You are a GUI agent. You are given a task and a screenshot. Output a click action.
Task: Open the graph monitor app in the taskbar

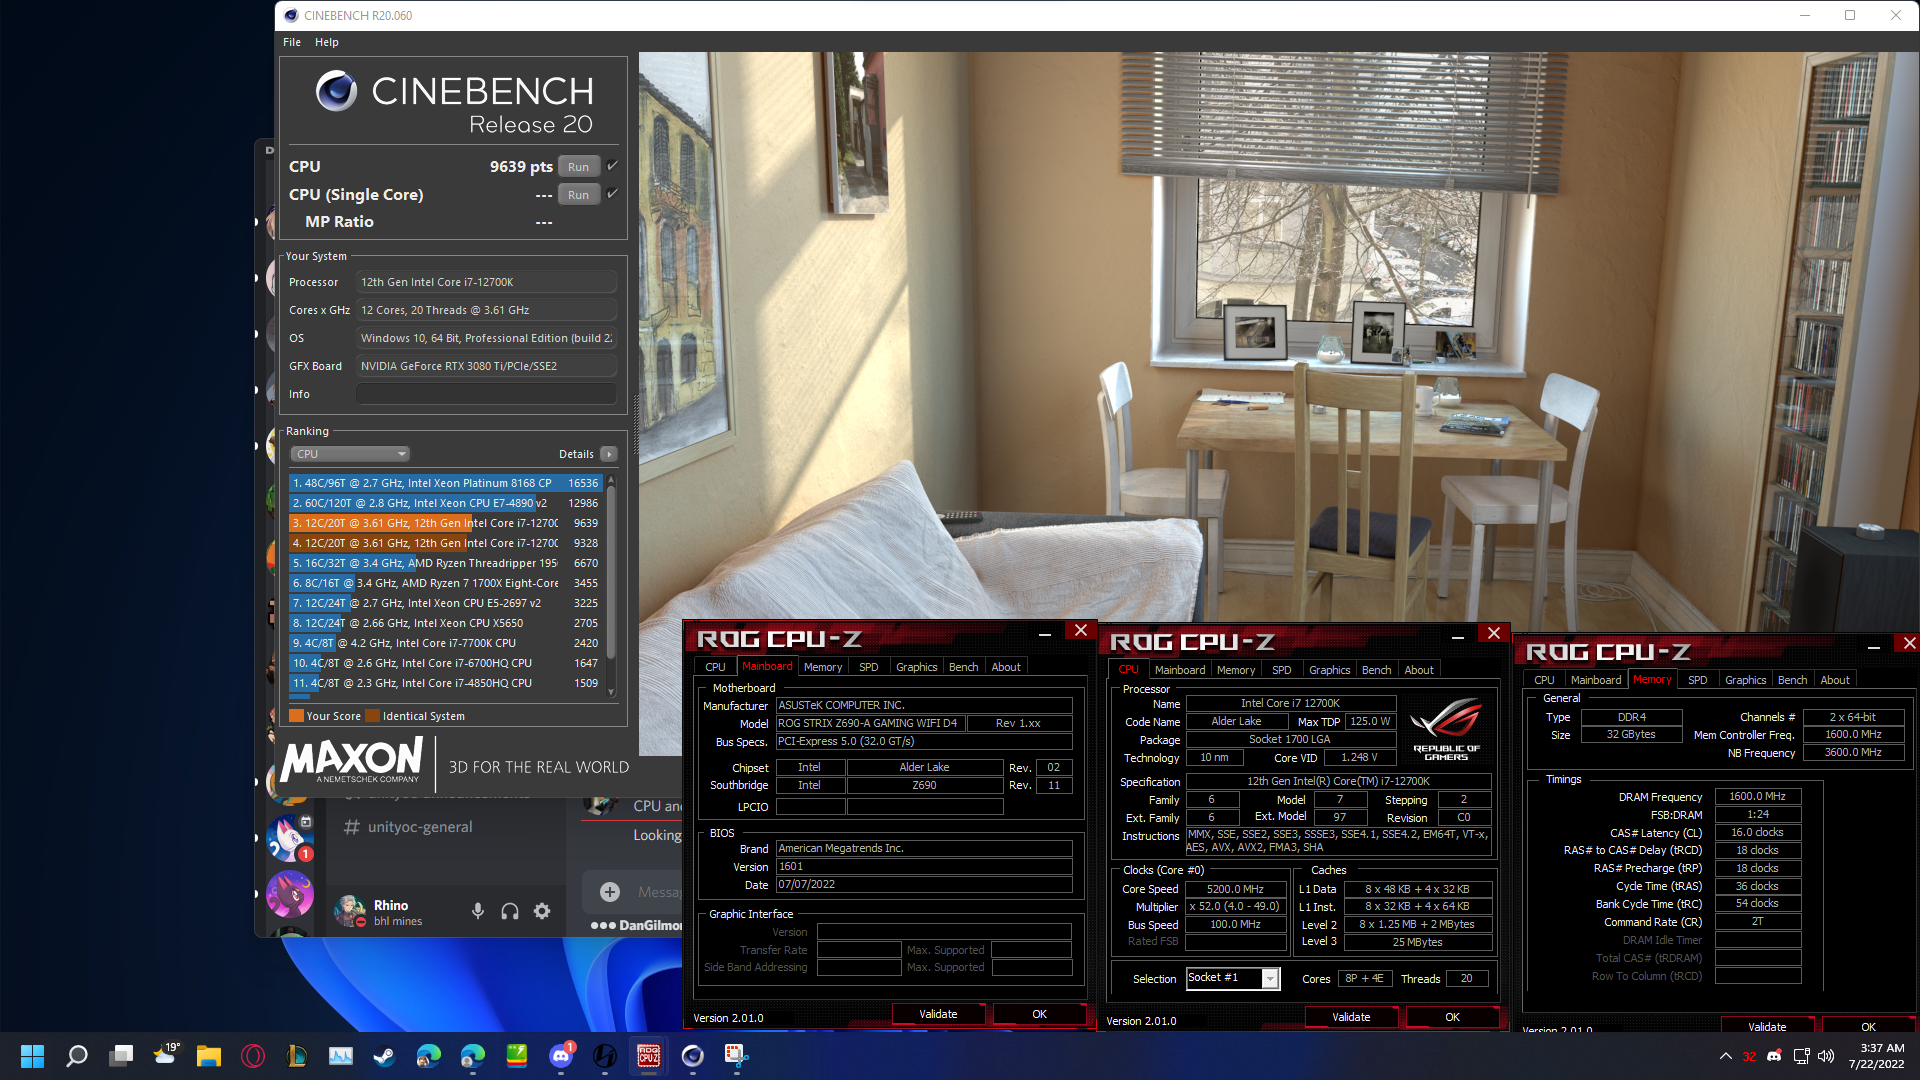[x=341, y=1056]
